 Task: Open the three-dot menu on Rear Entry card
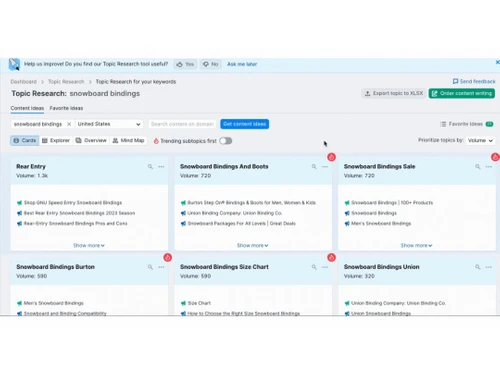pyautogui.click(x=161, y=166)
